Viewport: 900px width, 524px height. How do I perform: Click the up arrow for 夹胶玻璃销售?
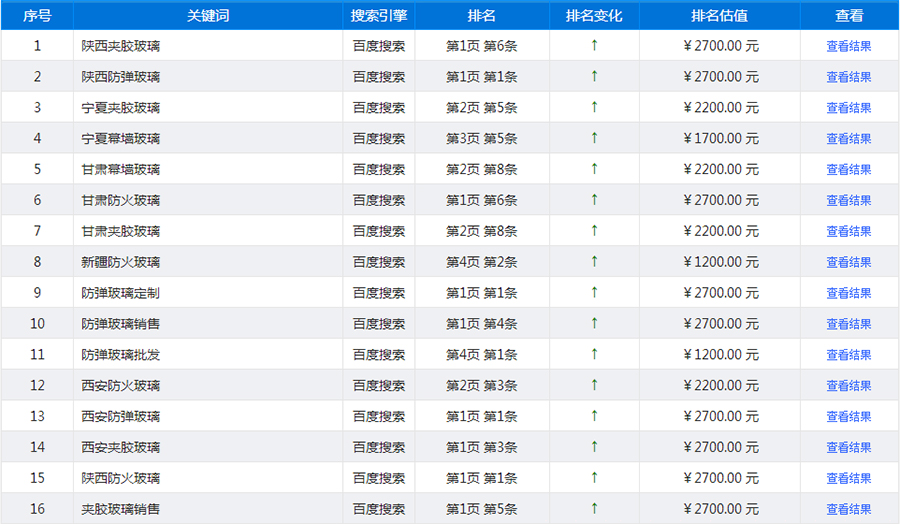[594, 509]
